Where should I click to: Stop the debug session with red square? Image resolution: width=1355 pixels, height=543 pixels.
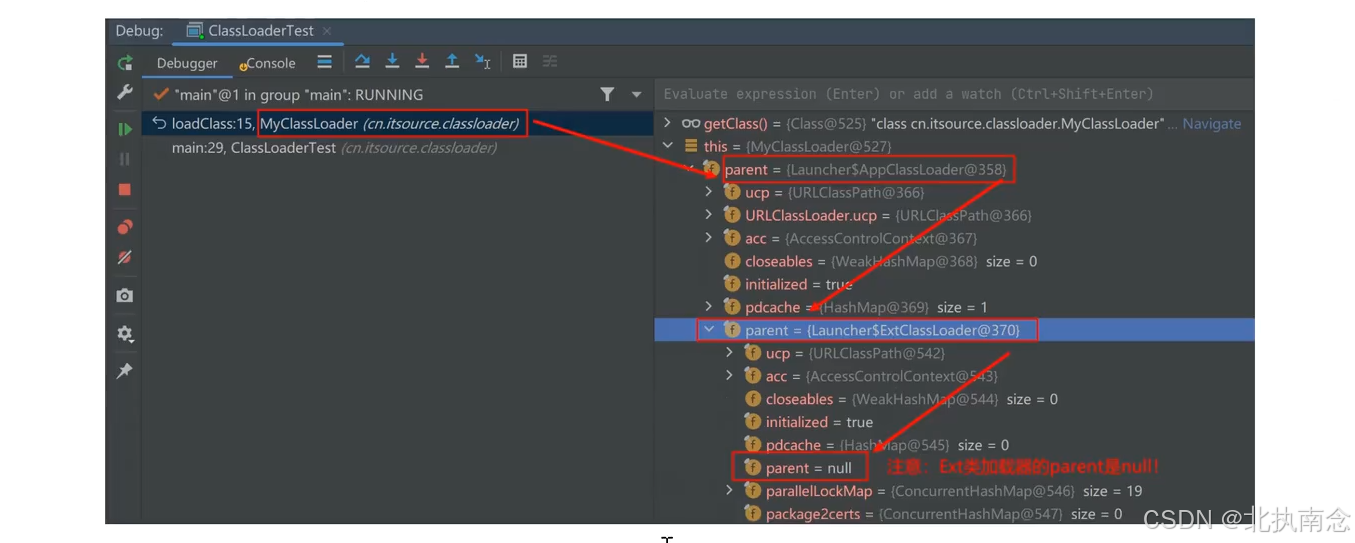click(x=125, y=189)
